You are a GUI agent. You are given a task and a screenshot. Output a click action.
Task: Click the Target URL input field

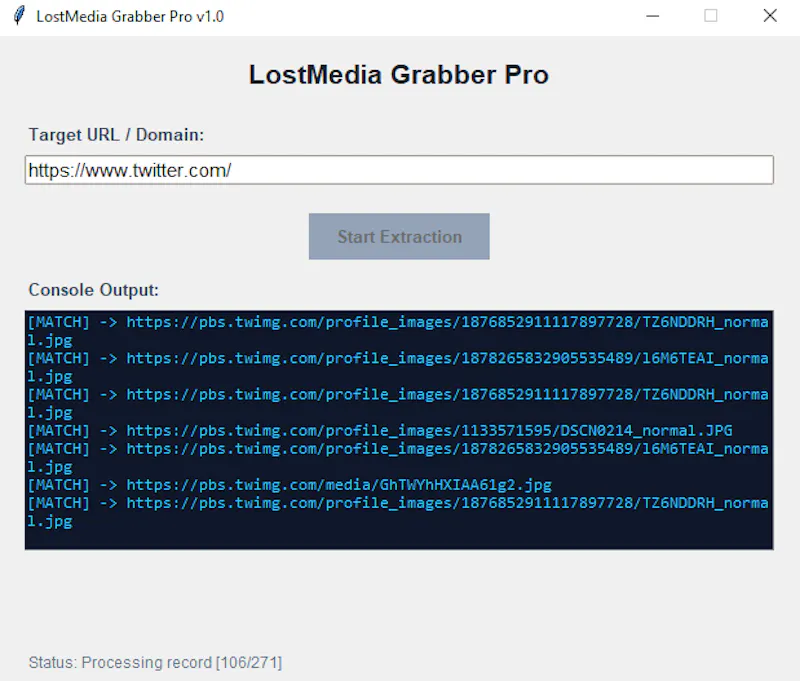(399, 170)
